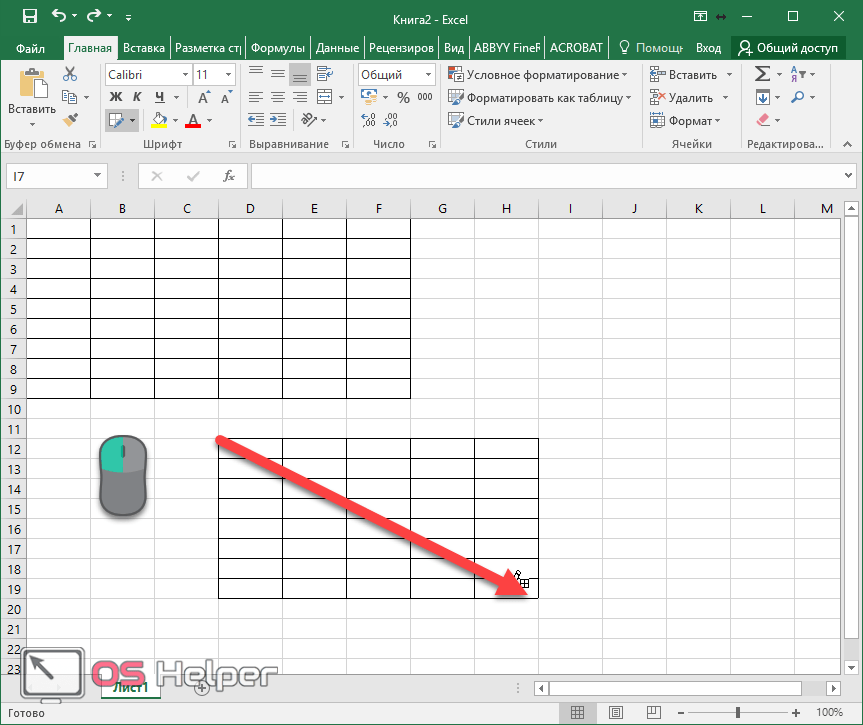Screen dimensions: 863x725
Task: Click the Общий доступ share button
Action: (788, 48)
